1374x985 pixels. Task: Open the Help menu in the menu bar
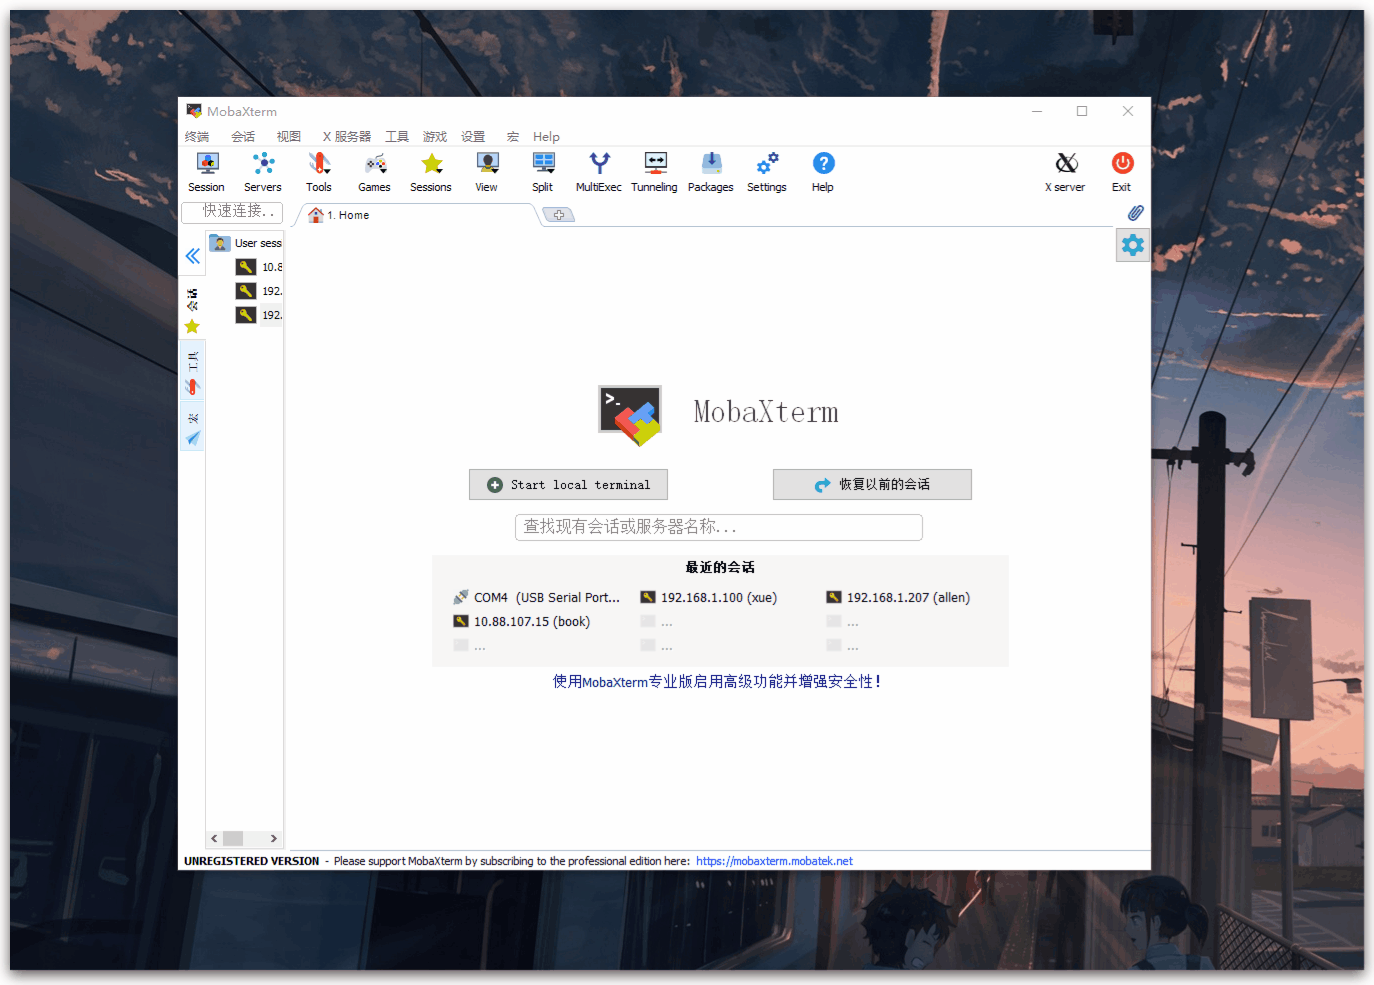546,137
